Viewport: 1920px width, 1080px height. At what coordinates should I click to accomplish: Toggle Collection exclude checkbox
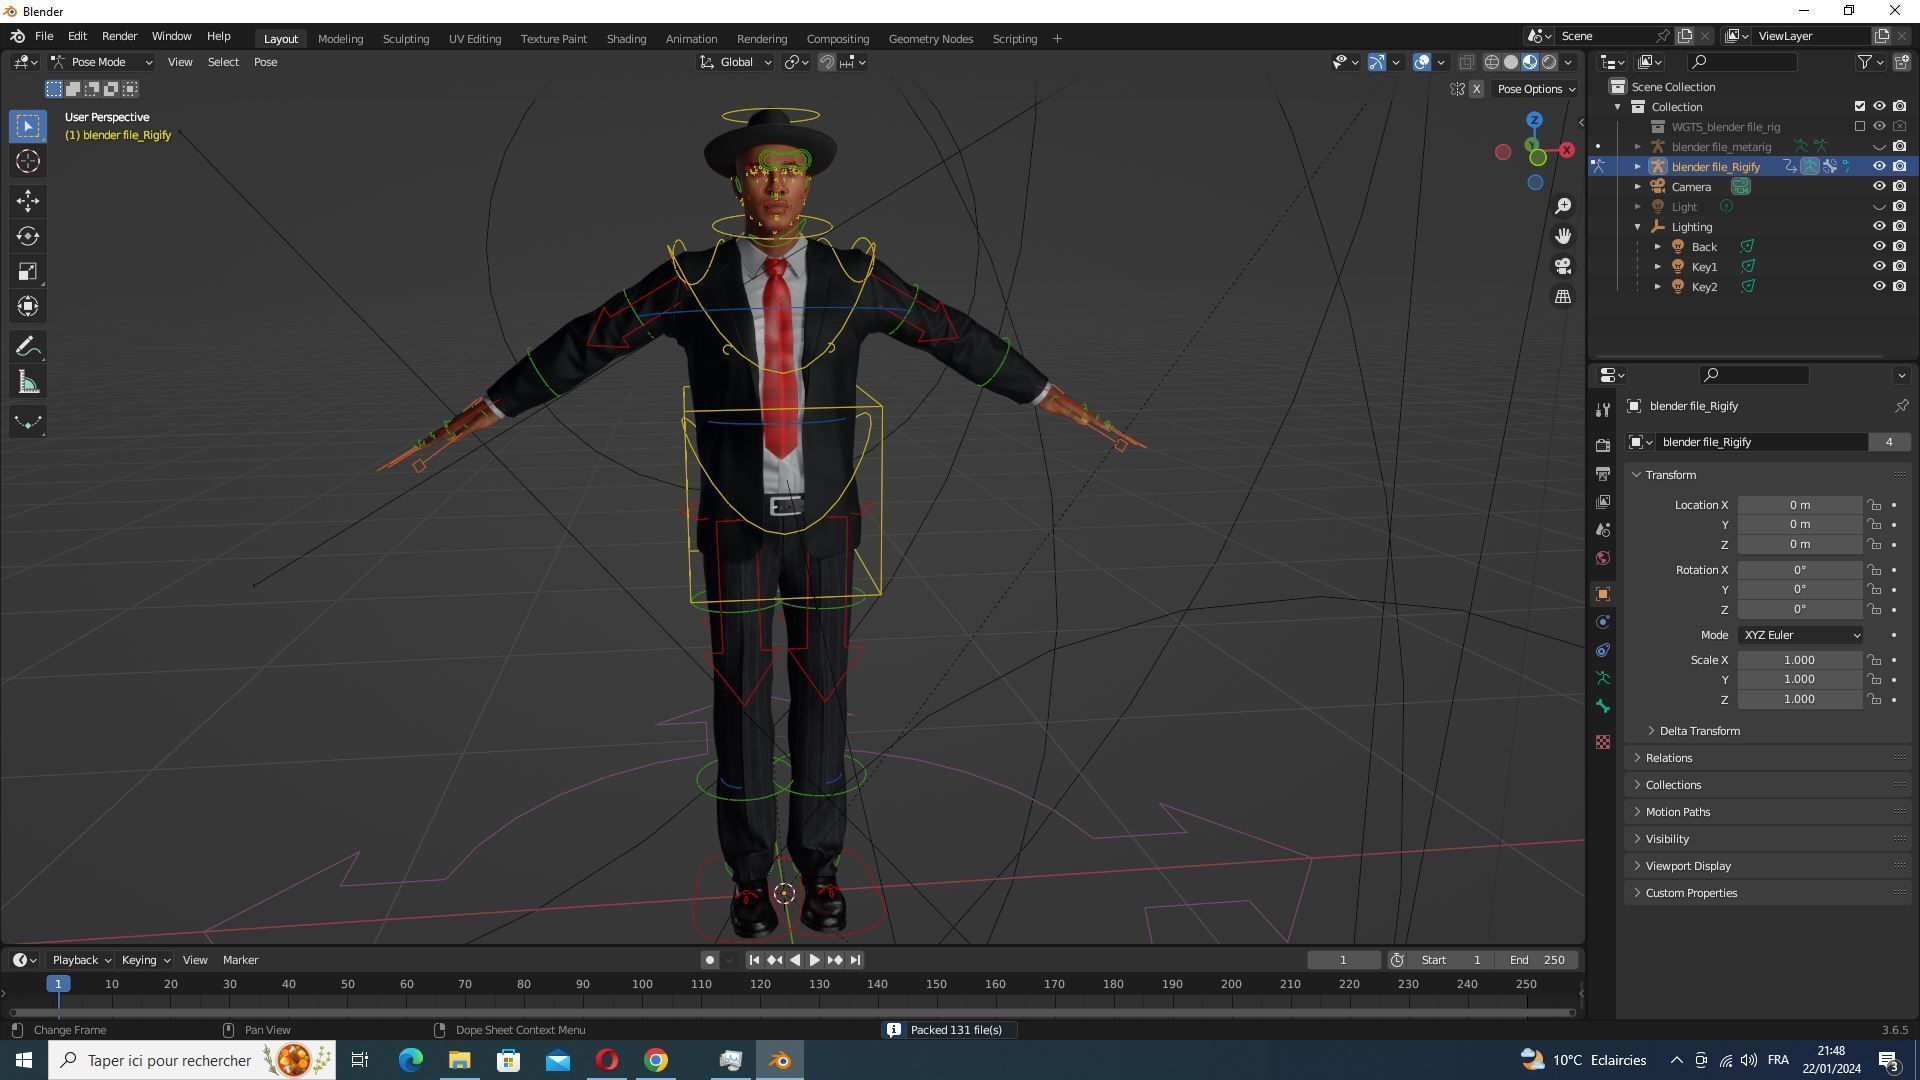pos(1860,107)
